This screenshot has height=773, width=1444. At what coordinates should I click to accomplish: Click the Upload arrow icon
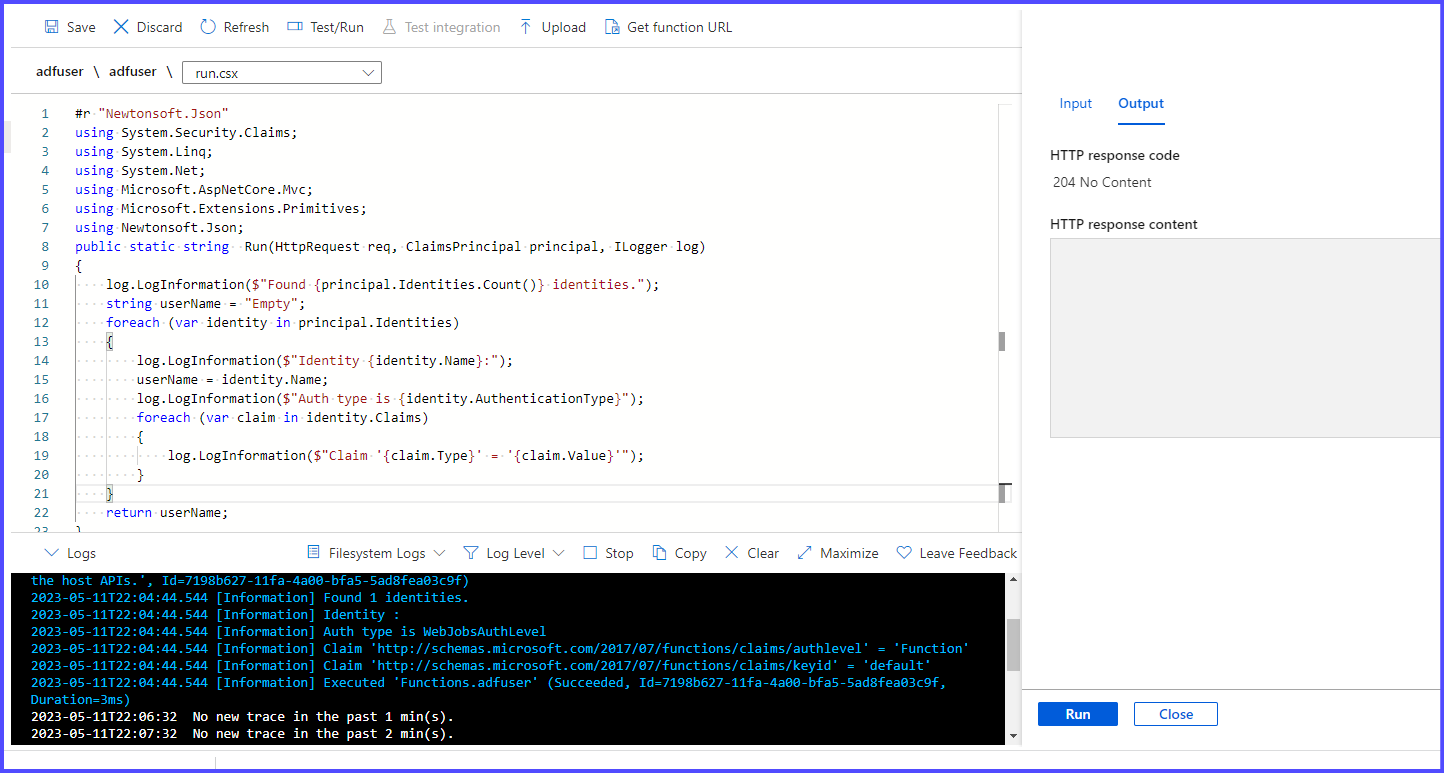[x=526, y=27]
